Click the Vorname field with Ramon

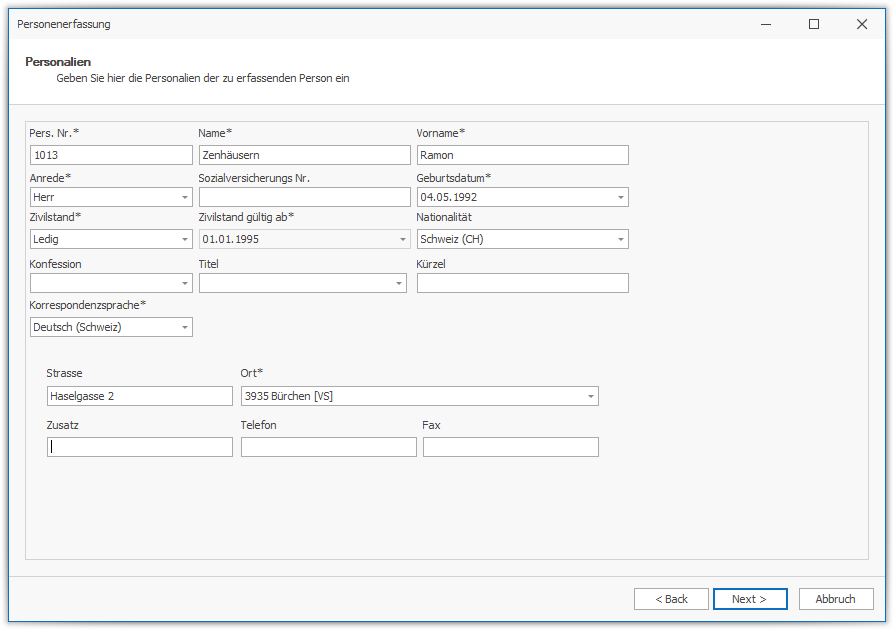[522, 155]
